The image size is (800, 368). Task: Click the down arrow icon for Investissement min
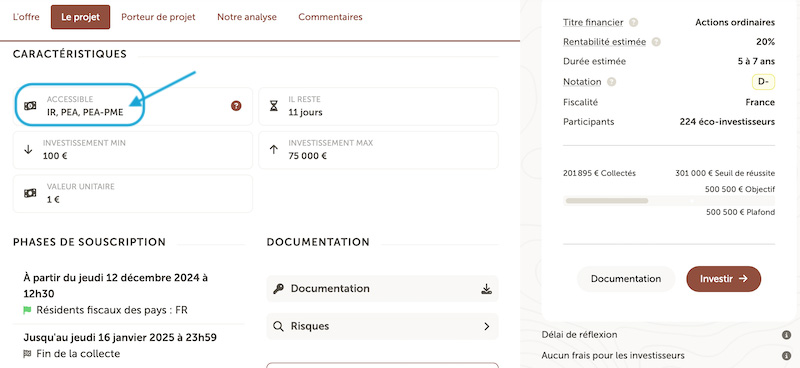[x=29, y=150]
